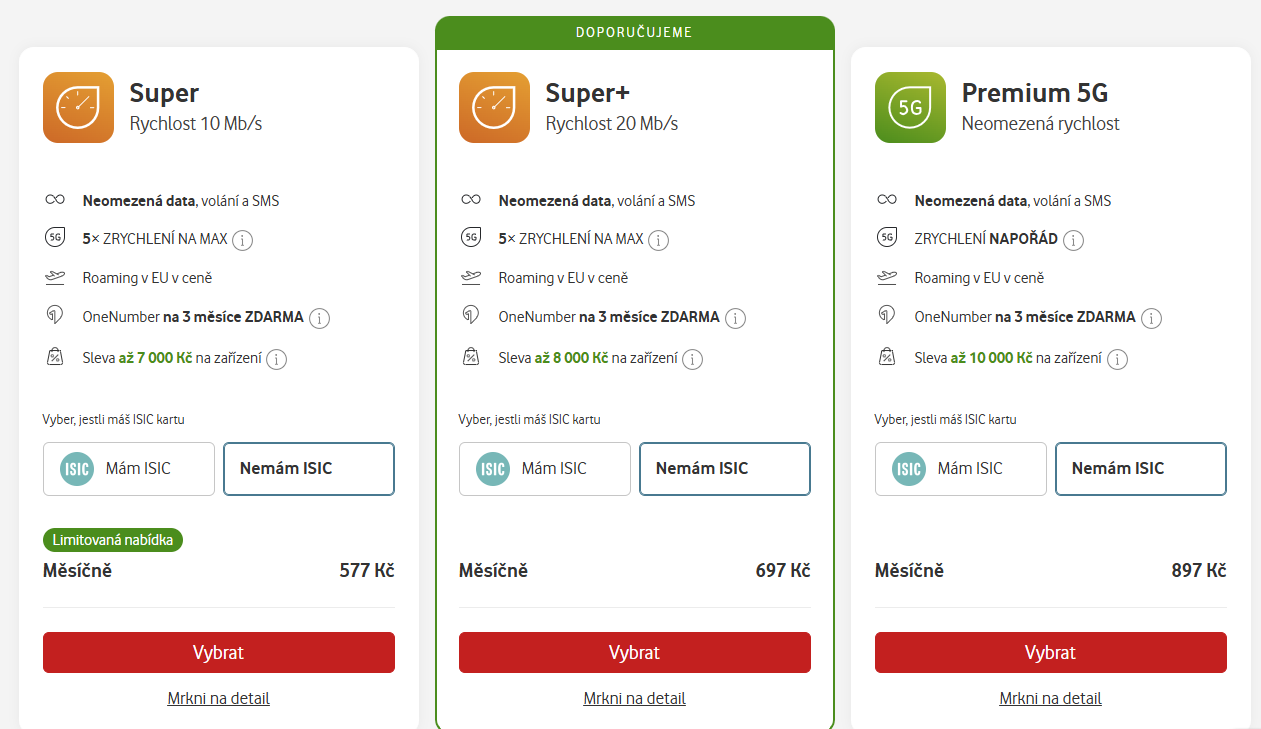Select Mám ISIC for the Super plan
This screenshot has width=1261, height=729.
(129, 469)
